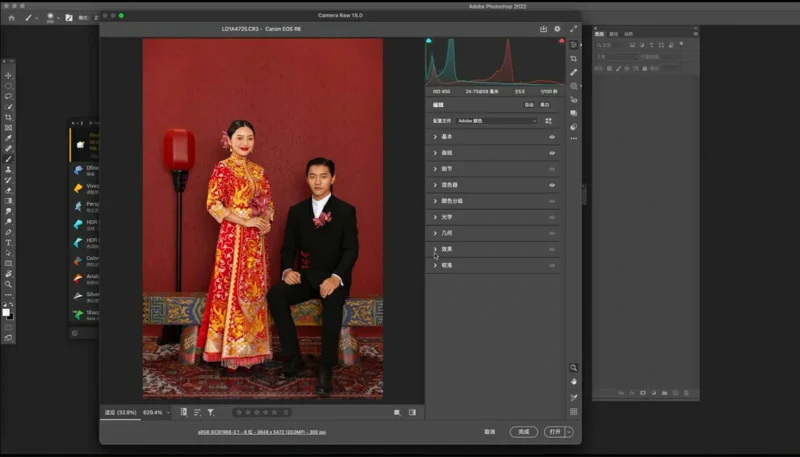
Task: Toggle the 混色器 panel eye icon
Action: tap(551, 185)
